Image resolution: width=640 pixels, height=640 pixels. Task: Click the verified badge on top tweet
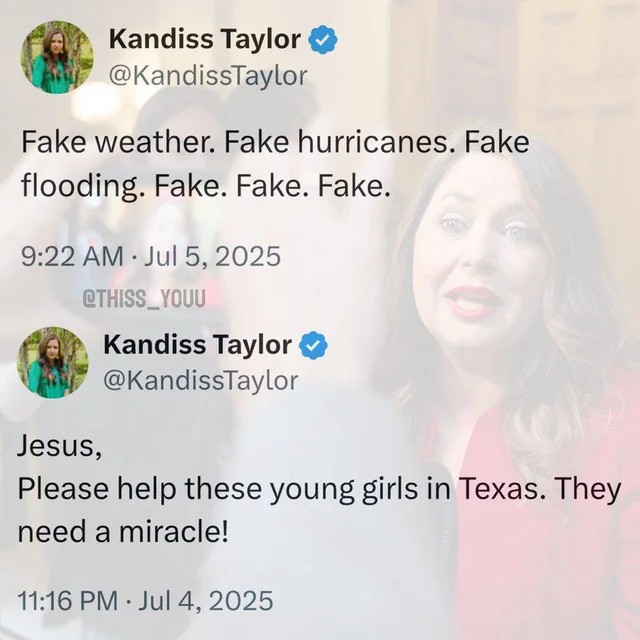point(324,39)
